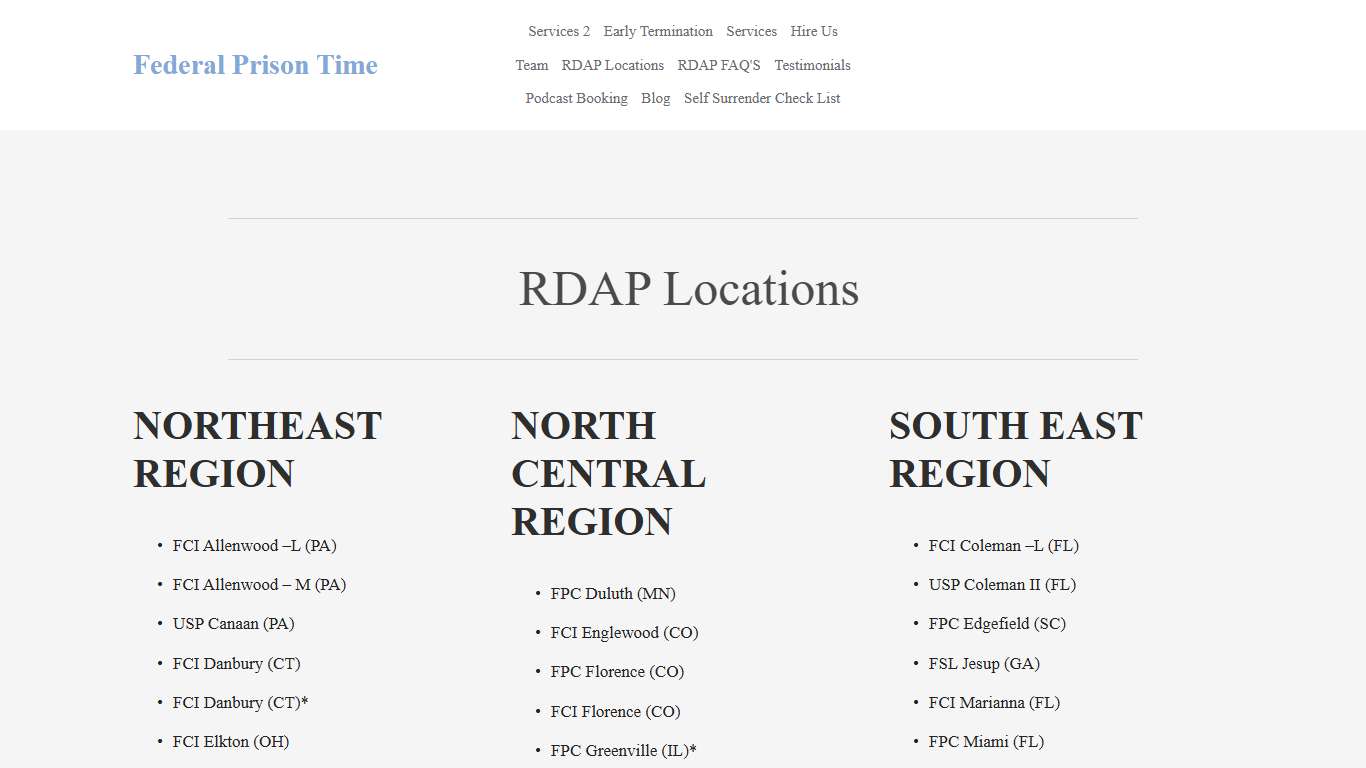Open the RDAP FAQ'S page
The image size is (1366, 768).
719,65
